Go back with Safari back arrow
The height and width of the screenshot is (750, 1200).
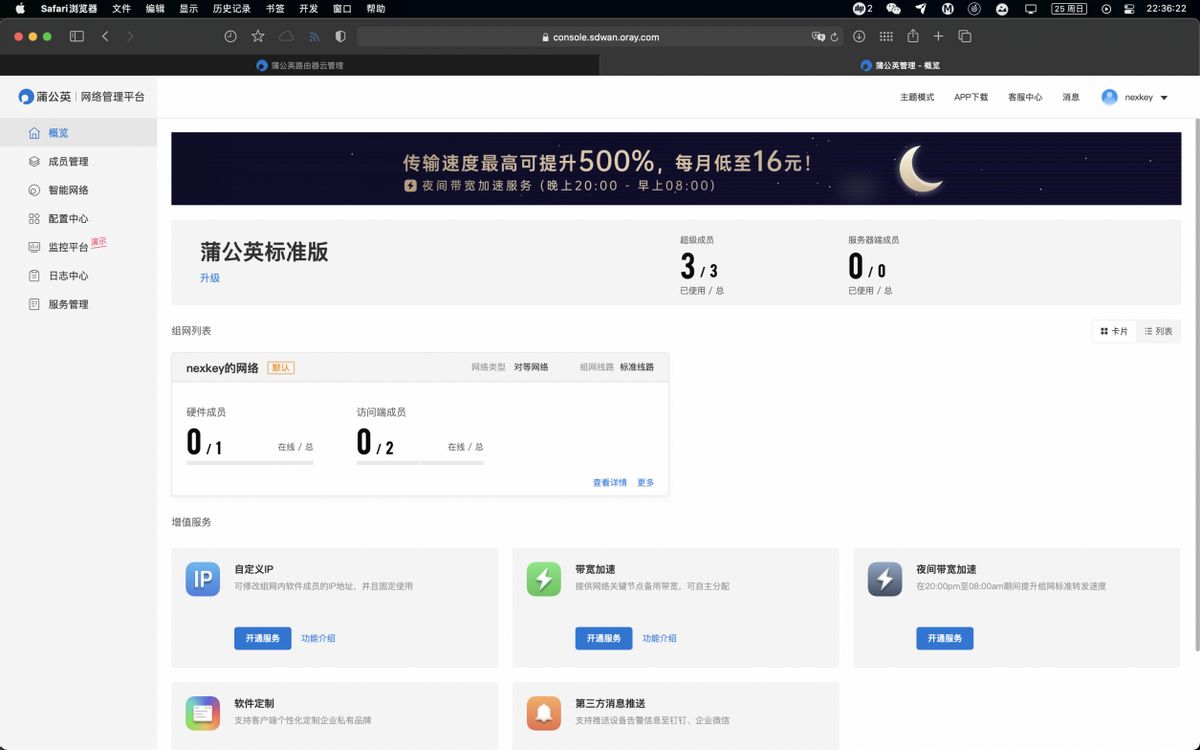pos(105,36)
